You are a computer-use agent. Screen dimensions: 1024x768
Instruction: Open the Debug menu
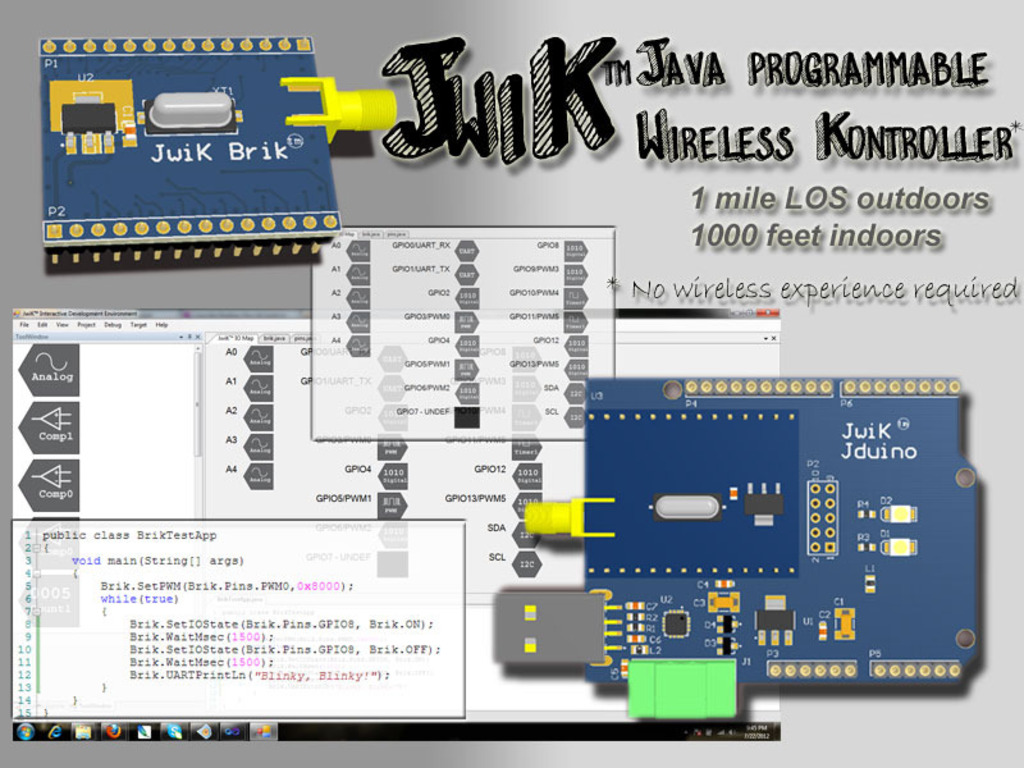112,325
